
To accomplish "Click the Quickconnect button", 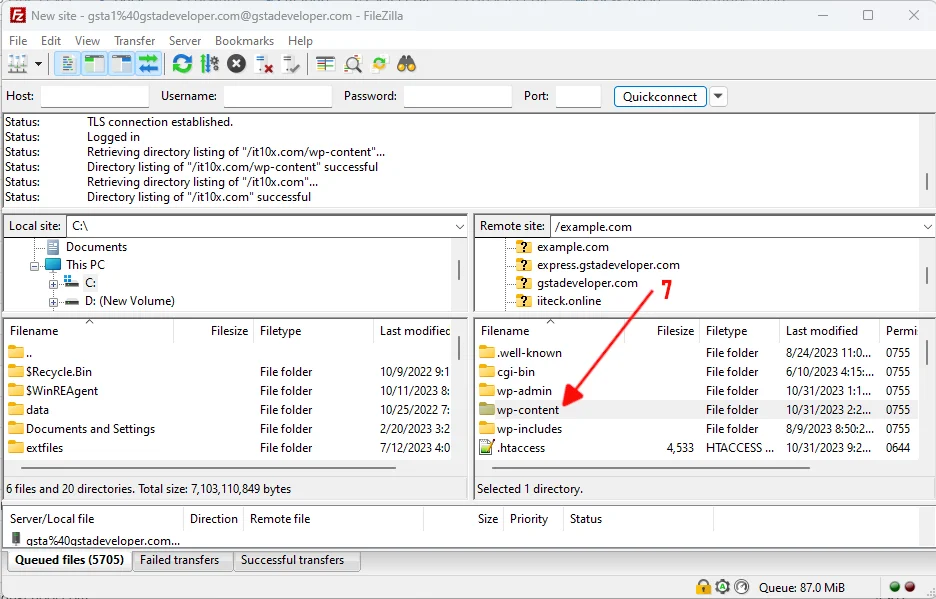I will click(x=660, y=97).
